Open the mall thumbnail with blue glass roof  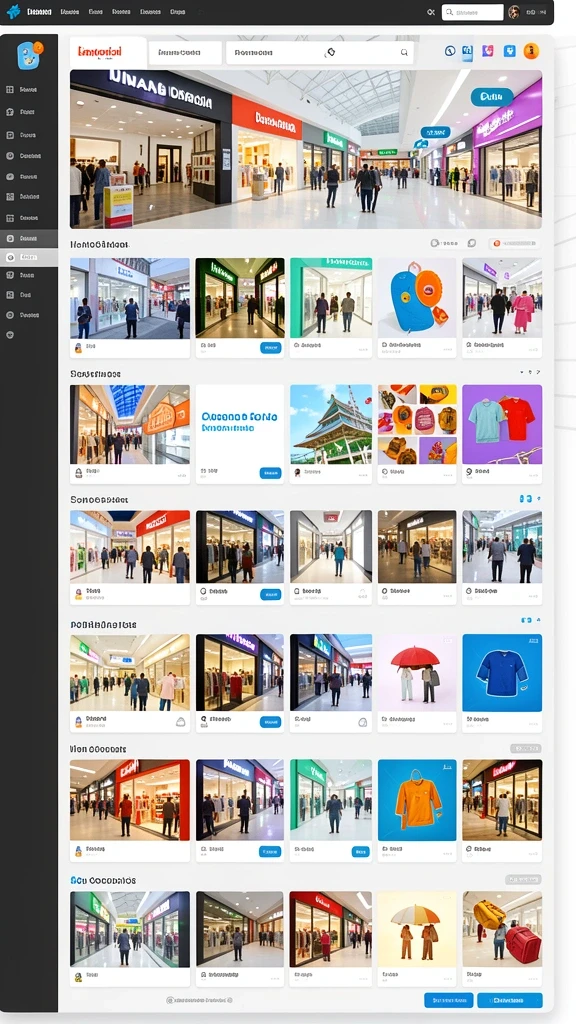click(x=130, y=424)
